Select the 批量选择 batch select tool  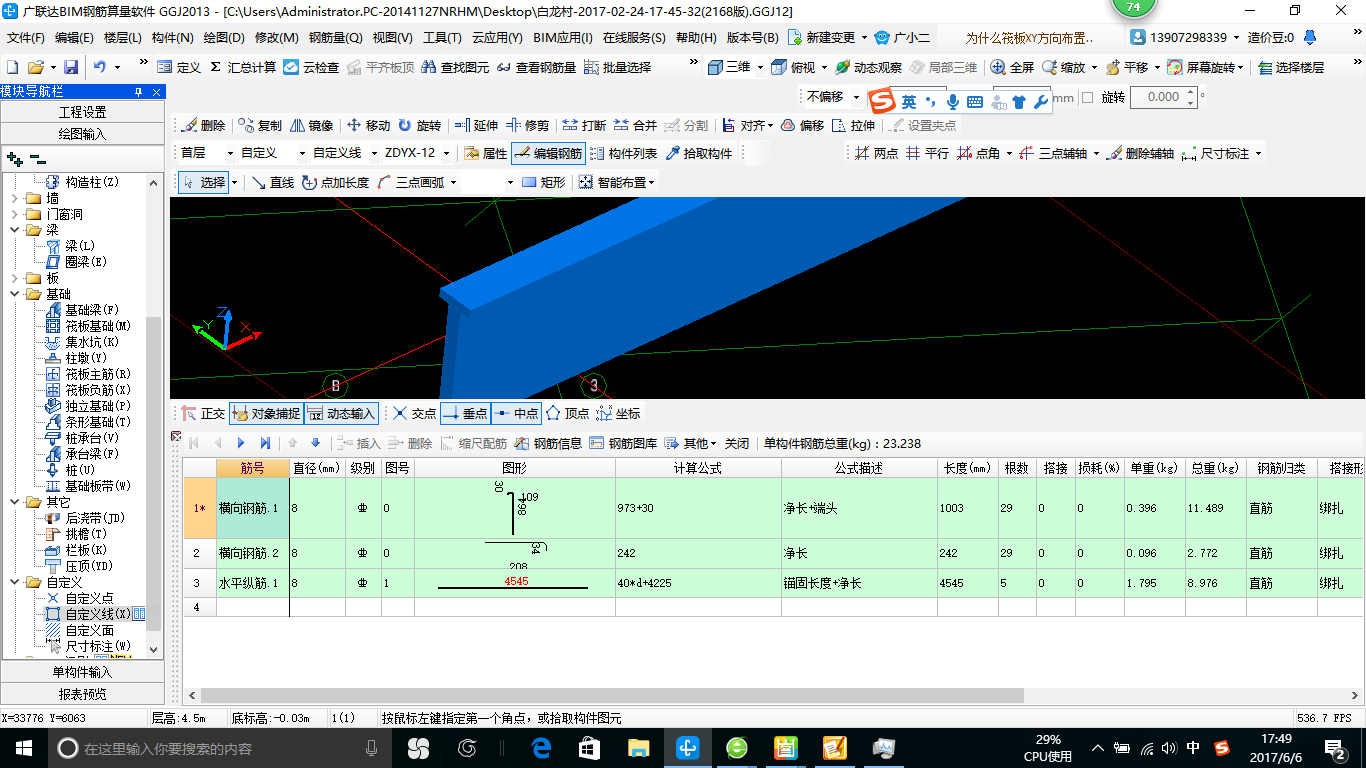(617, 67)
